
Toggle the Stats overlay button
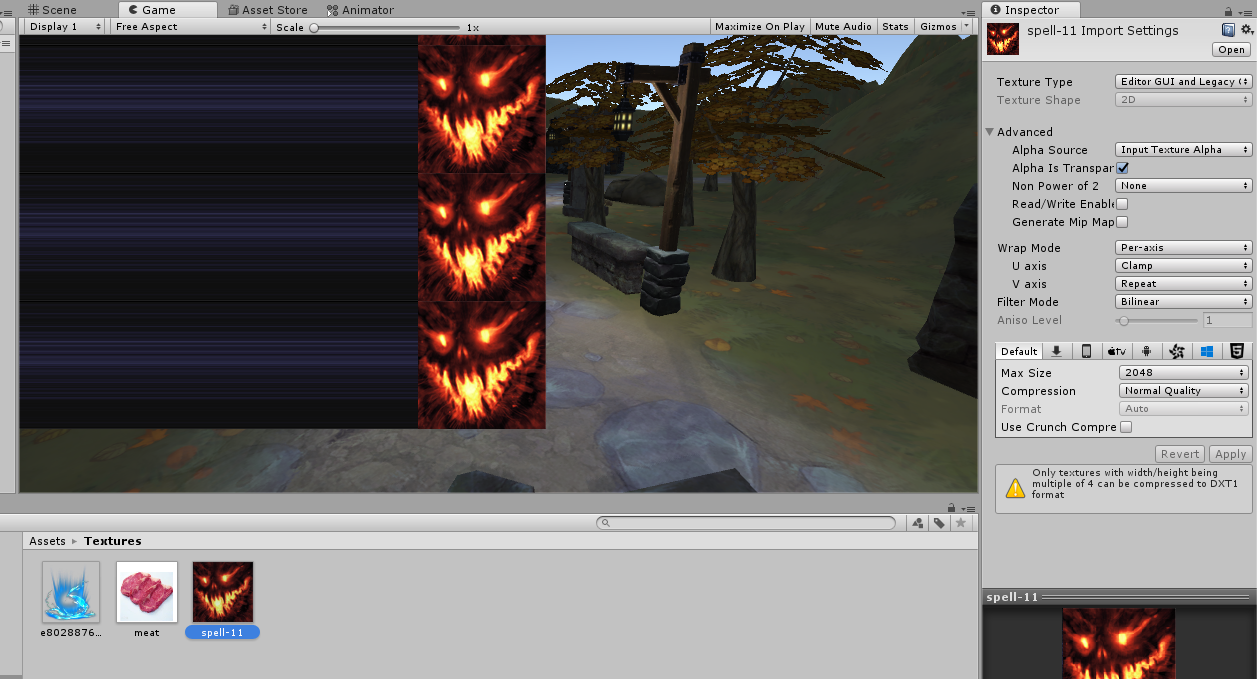896,27
